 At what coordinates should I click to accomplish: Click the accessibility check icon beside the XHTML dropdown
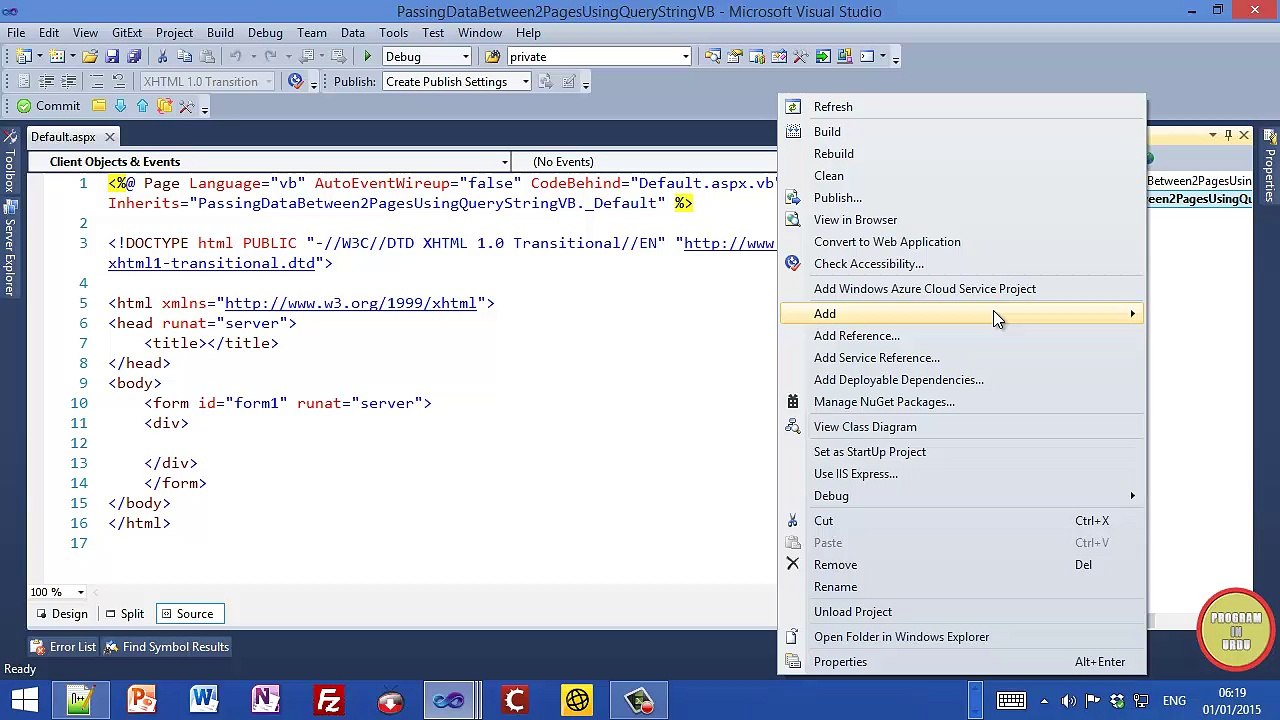click(296, 82)
